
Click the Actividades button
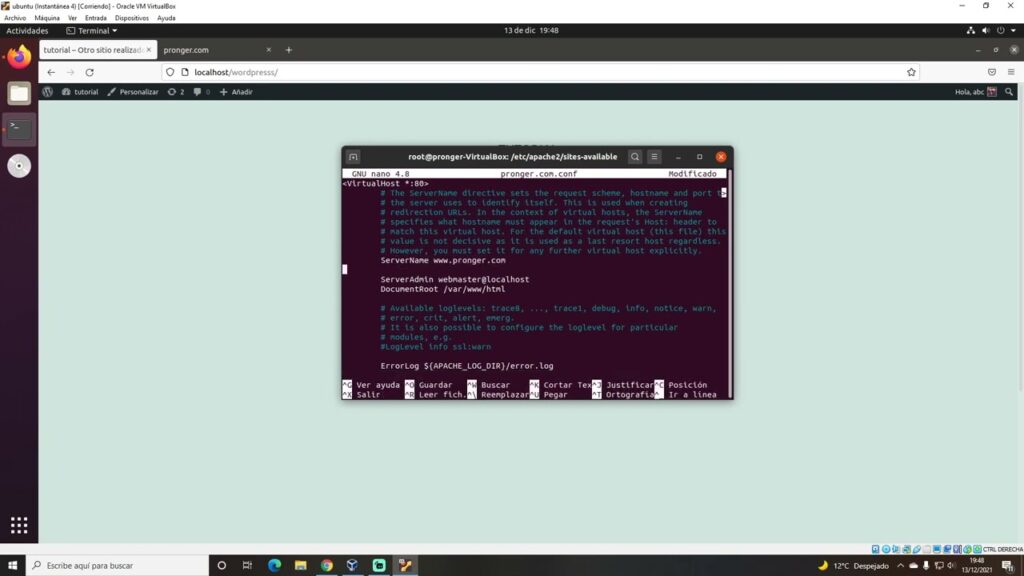[27, 31]
